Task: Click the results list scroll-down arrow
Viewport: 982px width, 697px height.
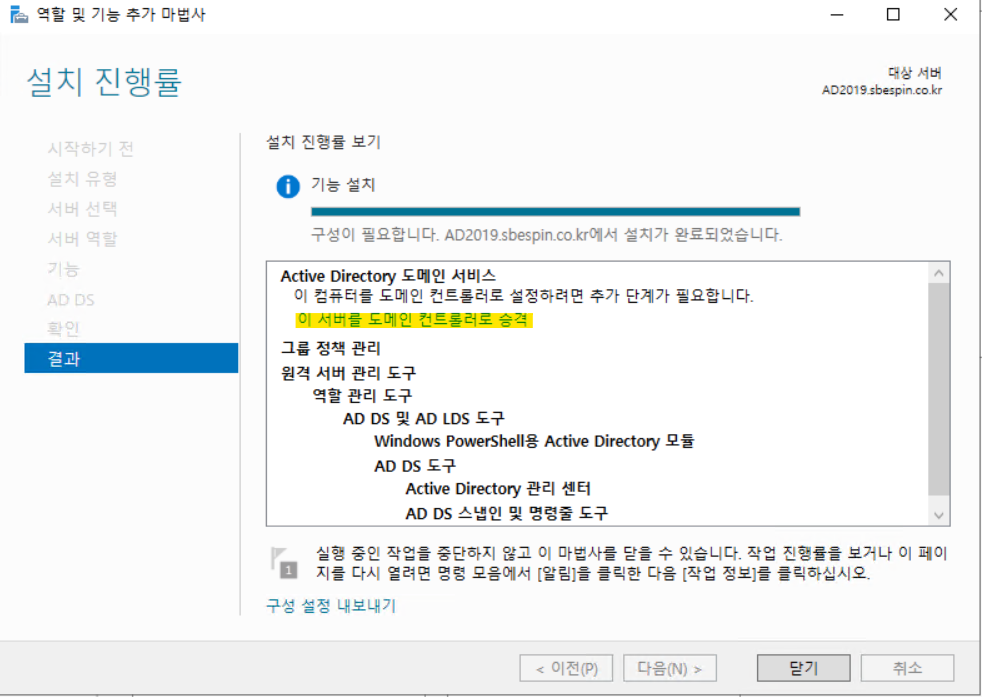Action: pyautogui.click(x=938, y=515)
